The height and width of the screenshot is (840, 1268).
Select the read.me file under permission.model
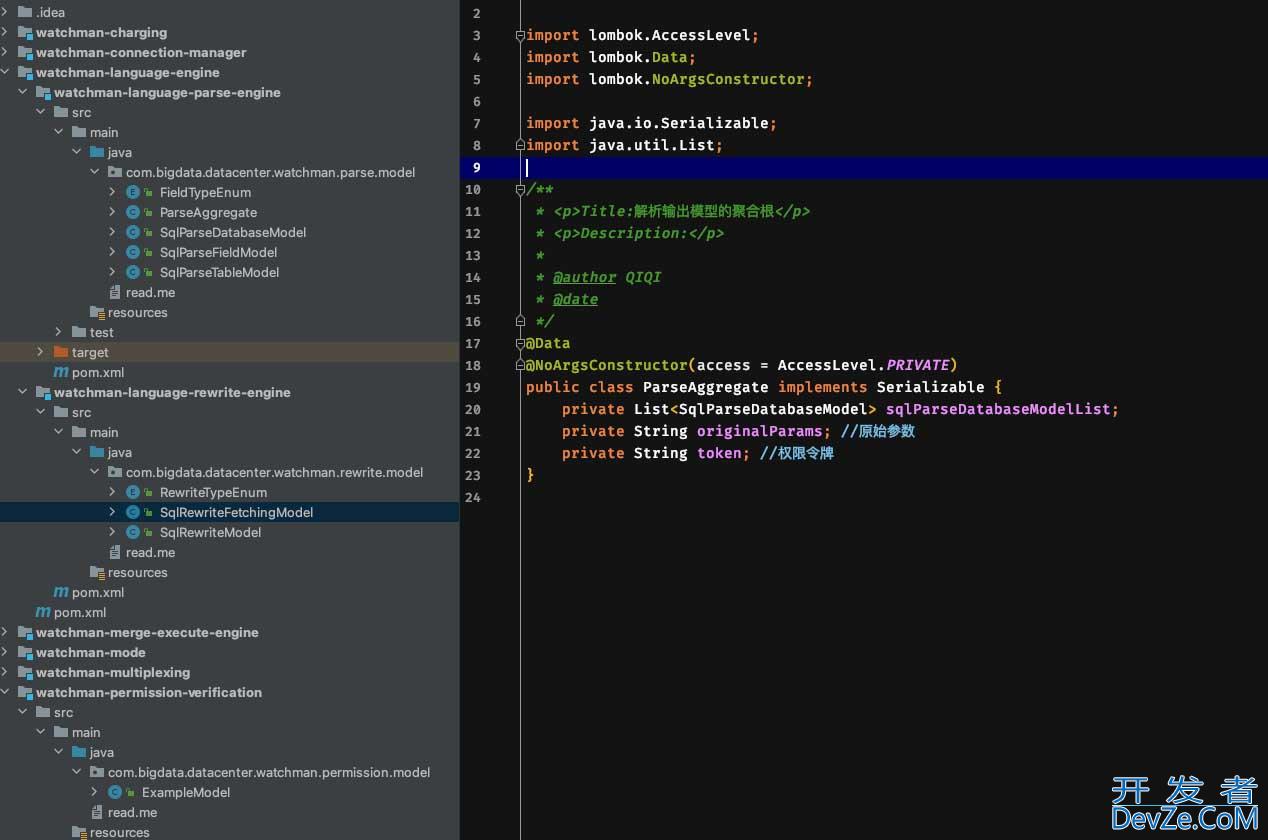point(133,812)
